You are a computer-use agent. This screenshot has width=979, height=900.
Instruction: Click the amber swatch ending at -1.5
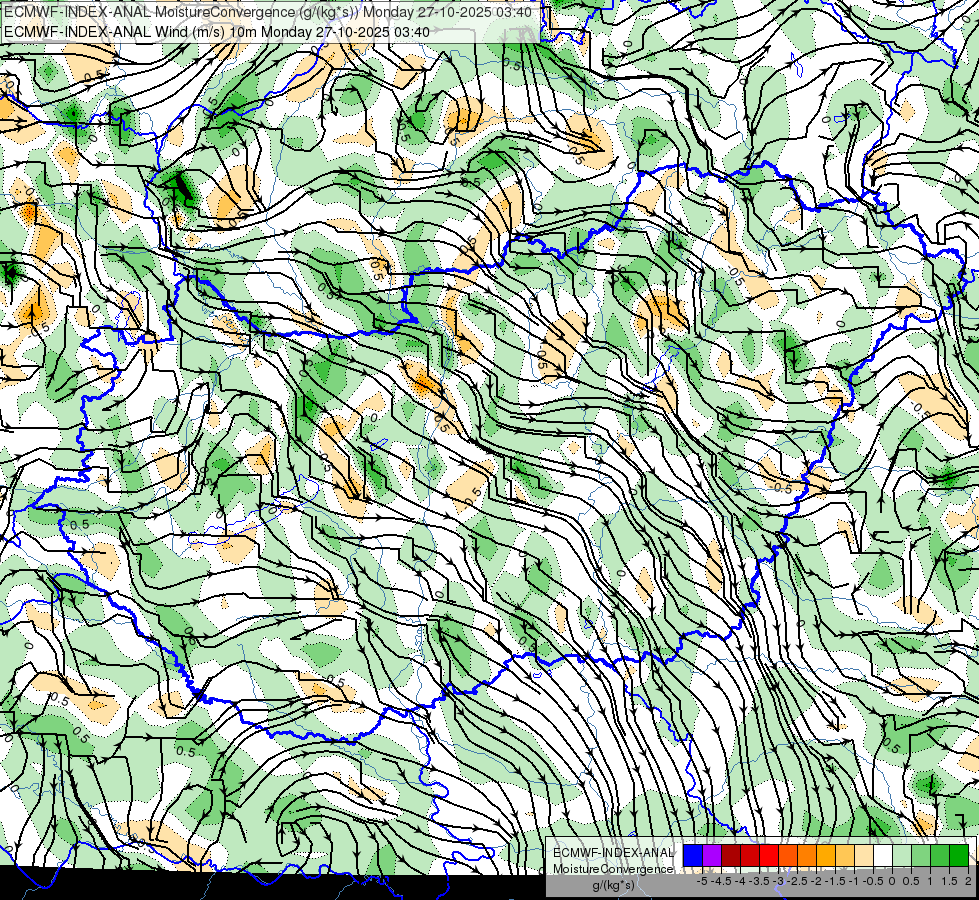pos(826,855)
